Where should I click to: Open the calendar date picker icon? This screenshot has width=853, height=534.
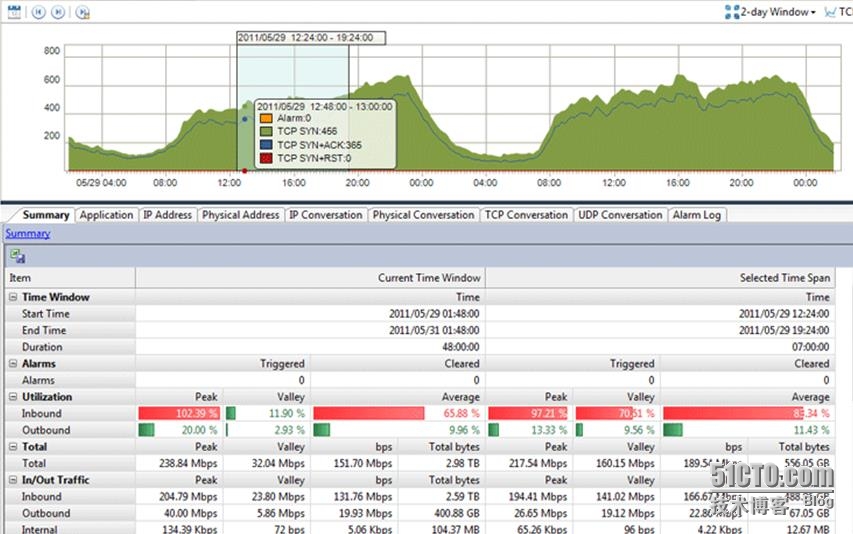(14, 11)
